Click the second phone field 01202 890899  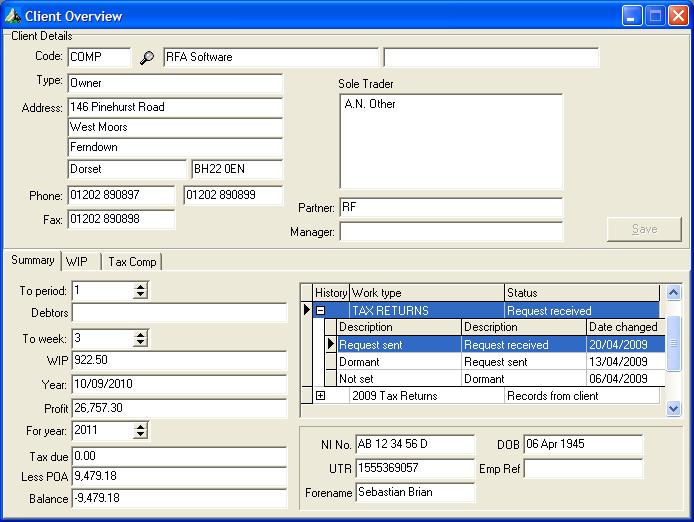click(233, 195)
